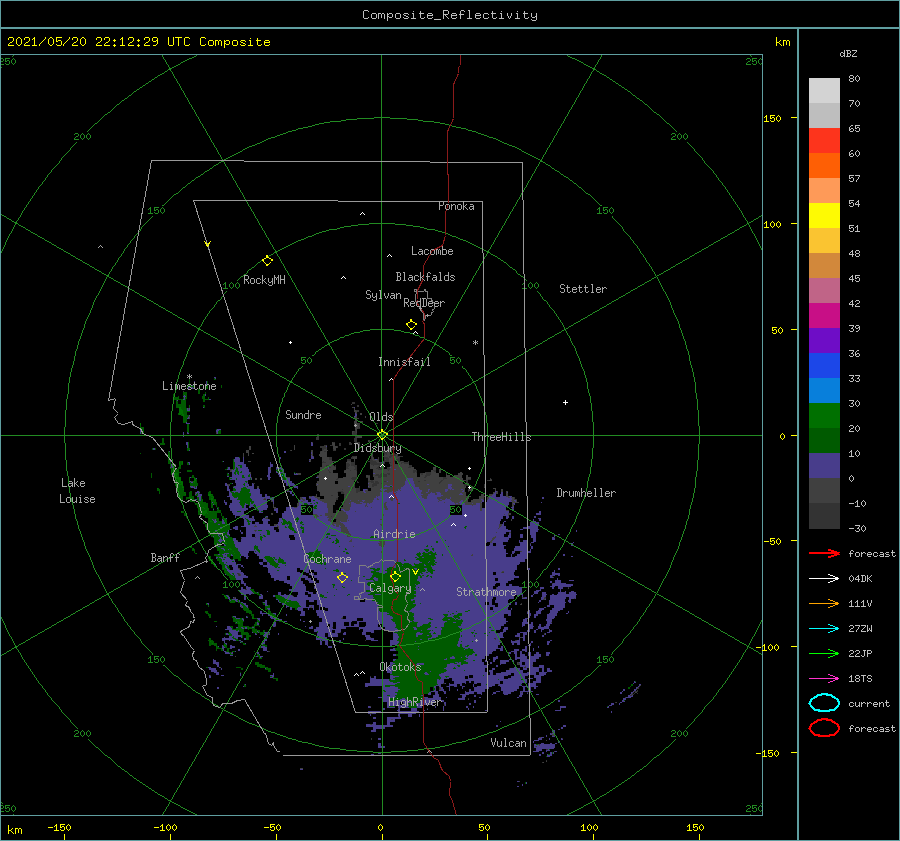Select the light gray 80 dBZ swatch

pyautogui.click(x=824, y=91)
